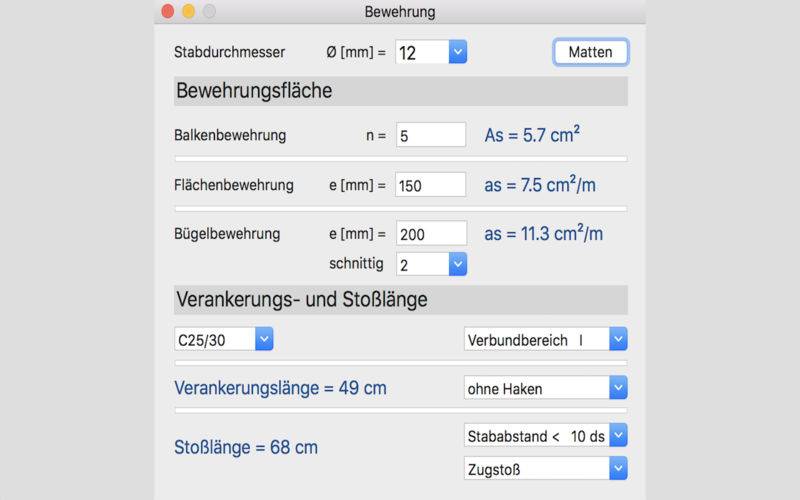Click the Balkenbewehrung n input field
The width and height of the screenshot is (800, 500).
coord(431,135)
